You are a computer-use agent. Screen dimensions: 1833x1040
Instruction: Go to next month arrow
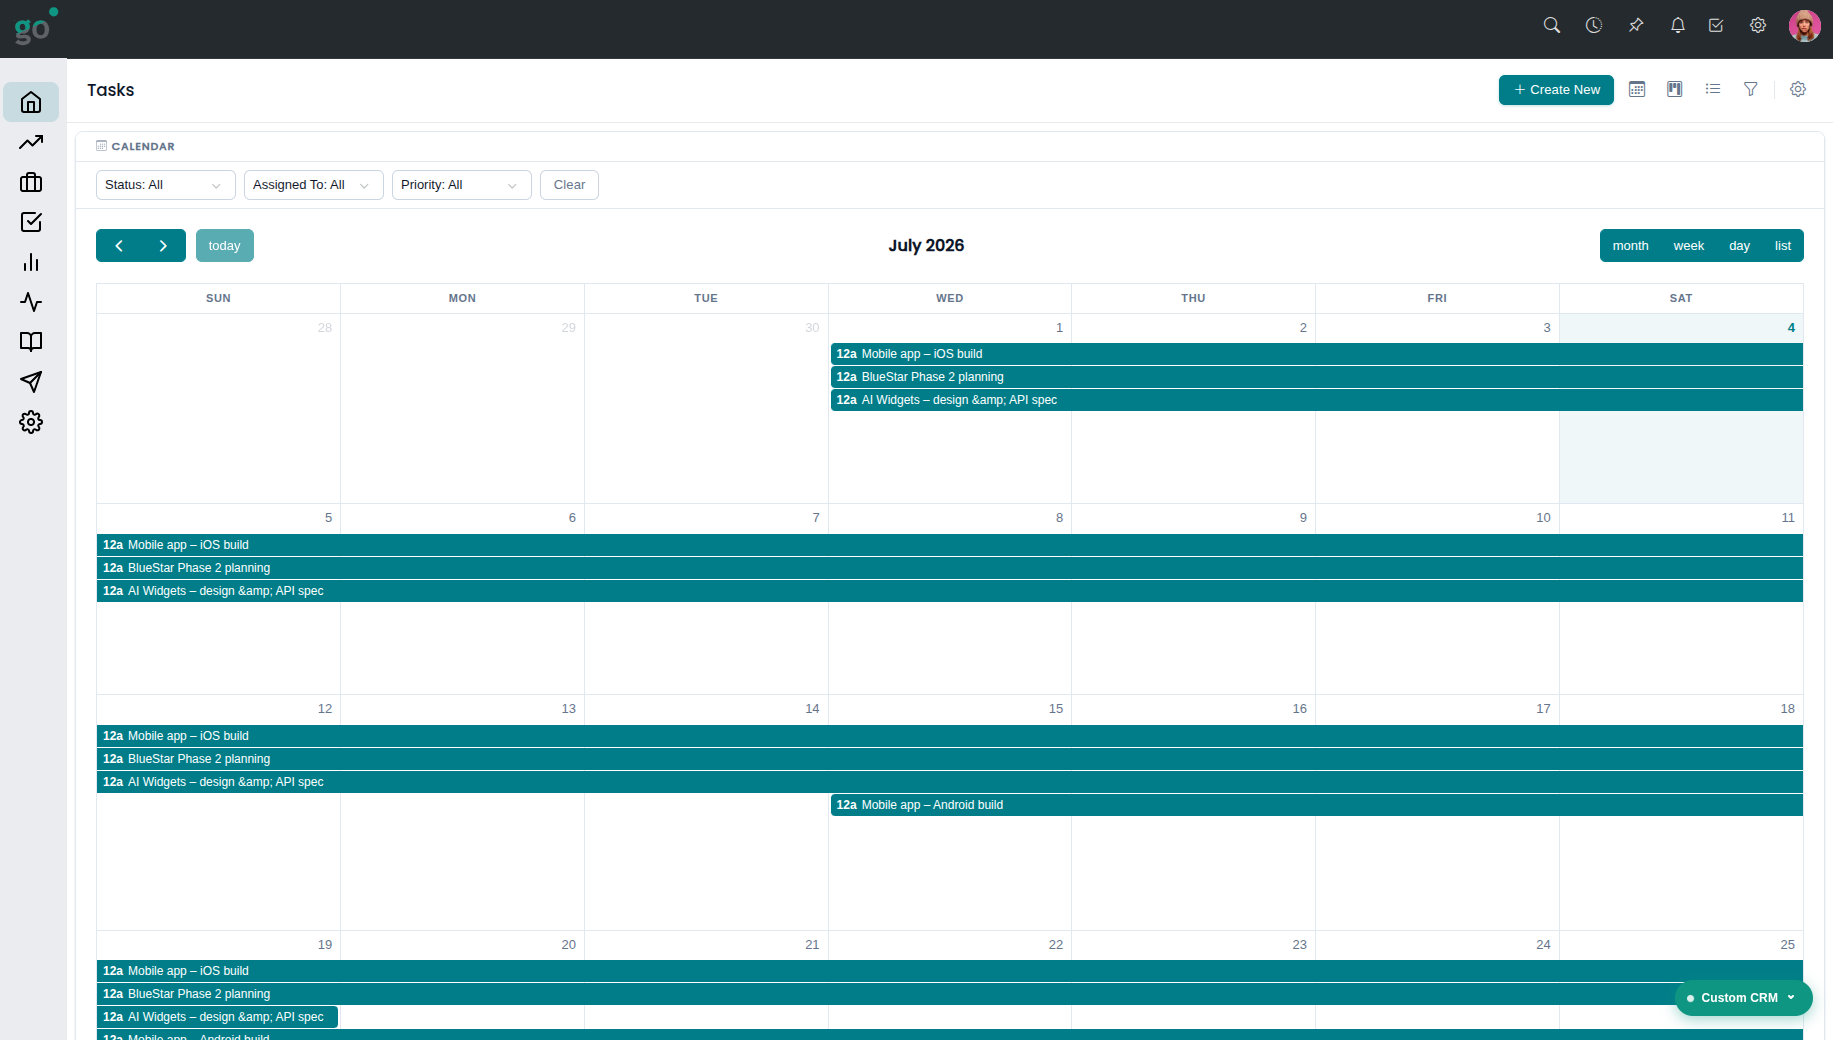pyautogui.click(x=163, y=246)
